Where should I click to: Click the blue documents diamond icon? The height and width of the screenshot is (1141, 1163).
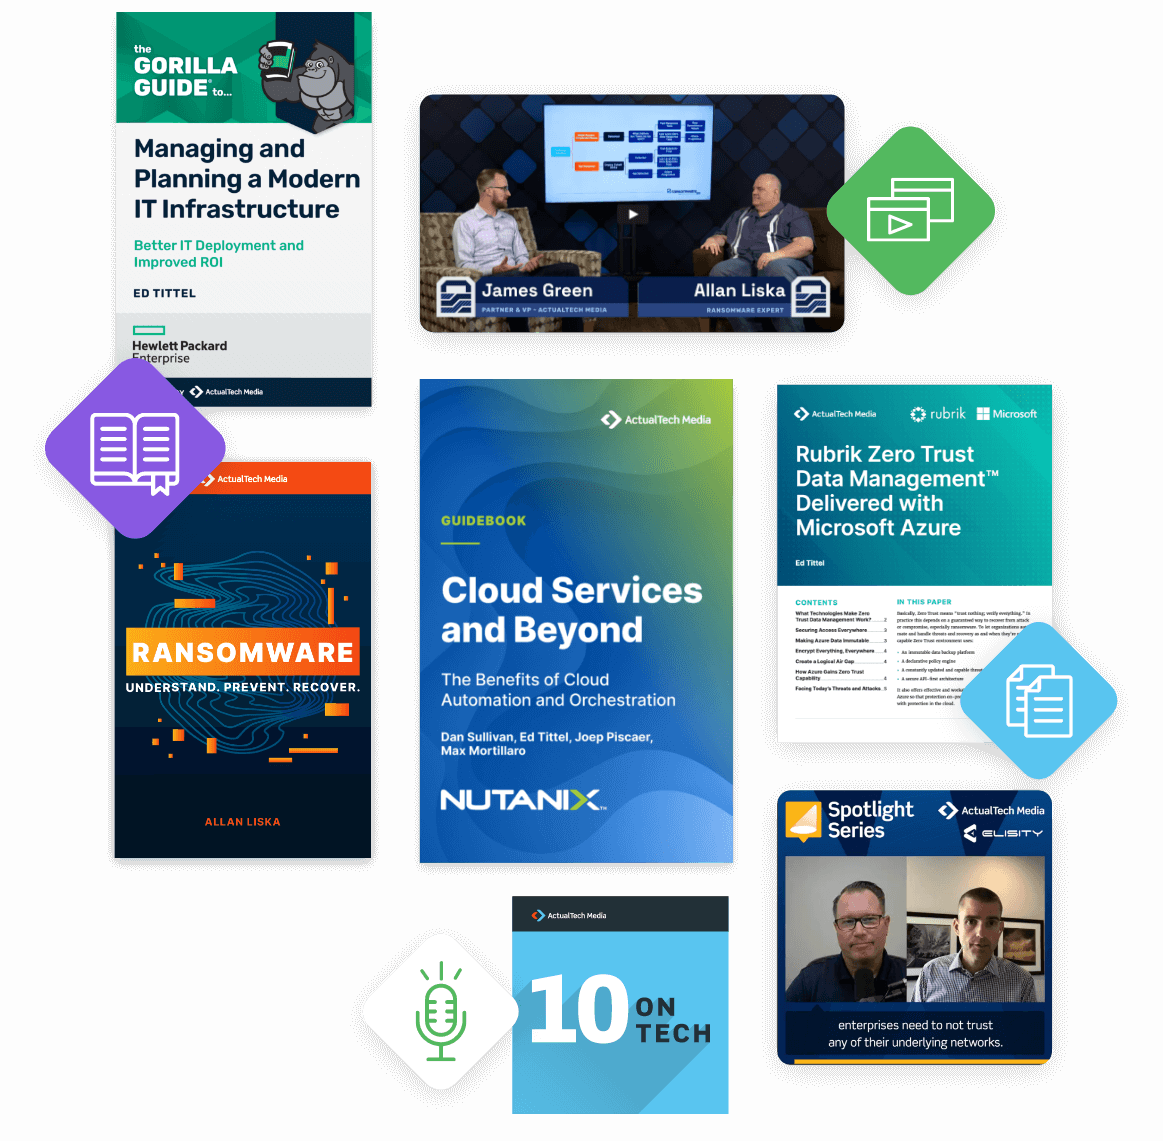[1038, 700]
